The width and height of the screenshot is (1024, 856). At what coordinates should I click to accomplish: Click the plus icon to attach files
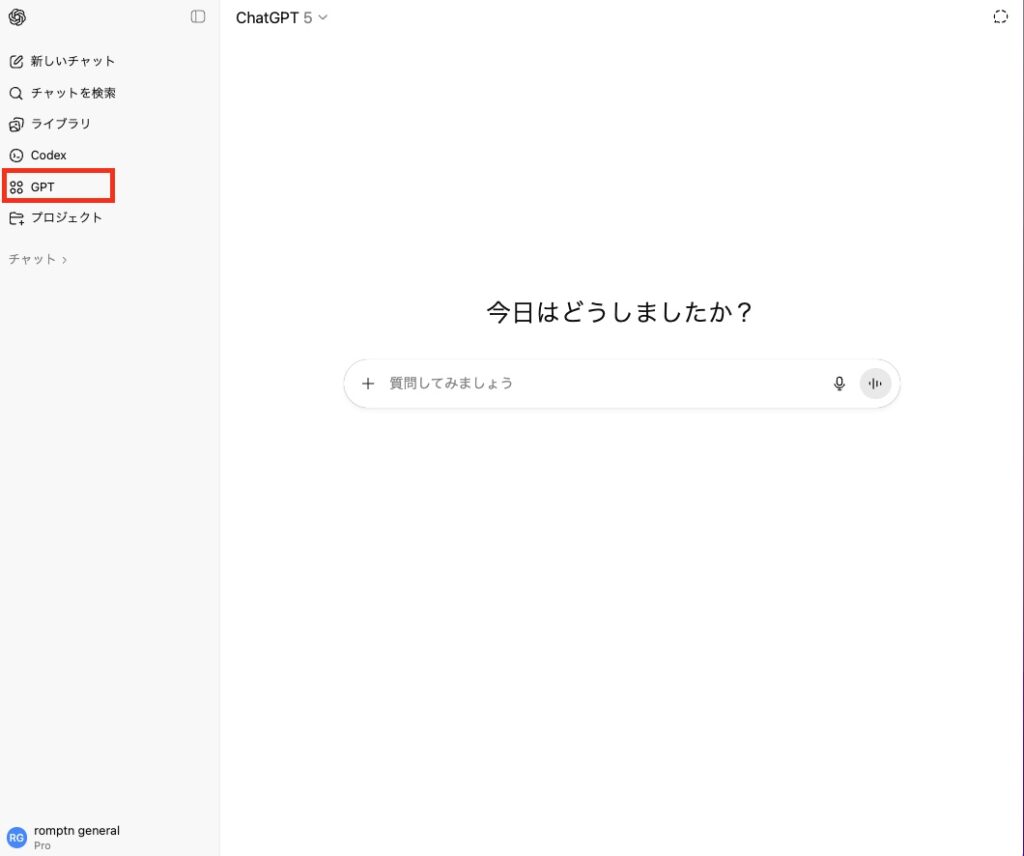pos(368,383)
